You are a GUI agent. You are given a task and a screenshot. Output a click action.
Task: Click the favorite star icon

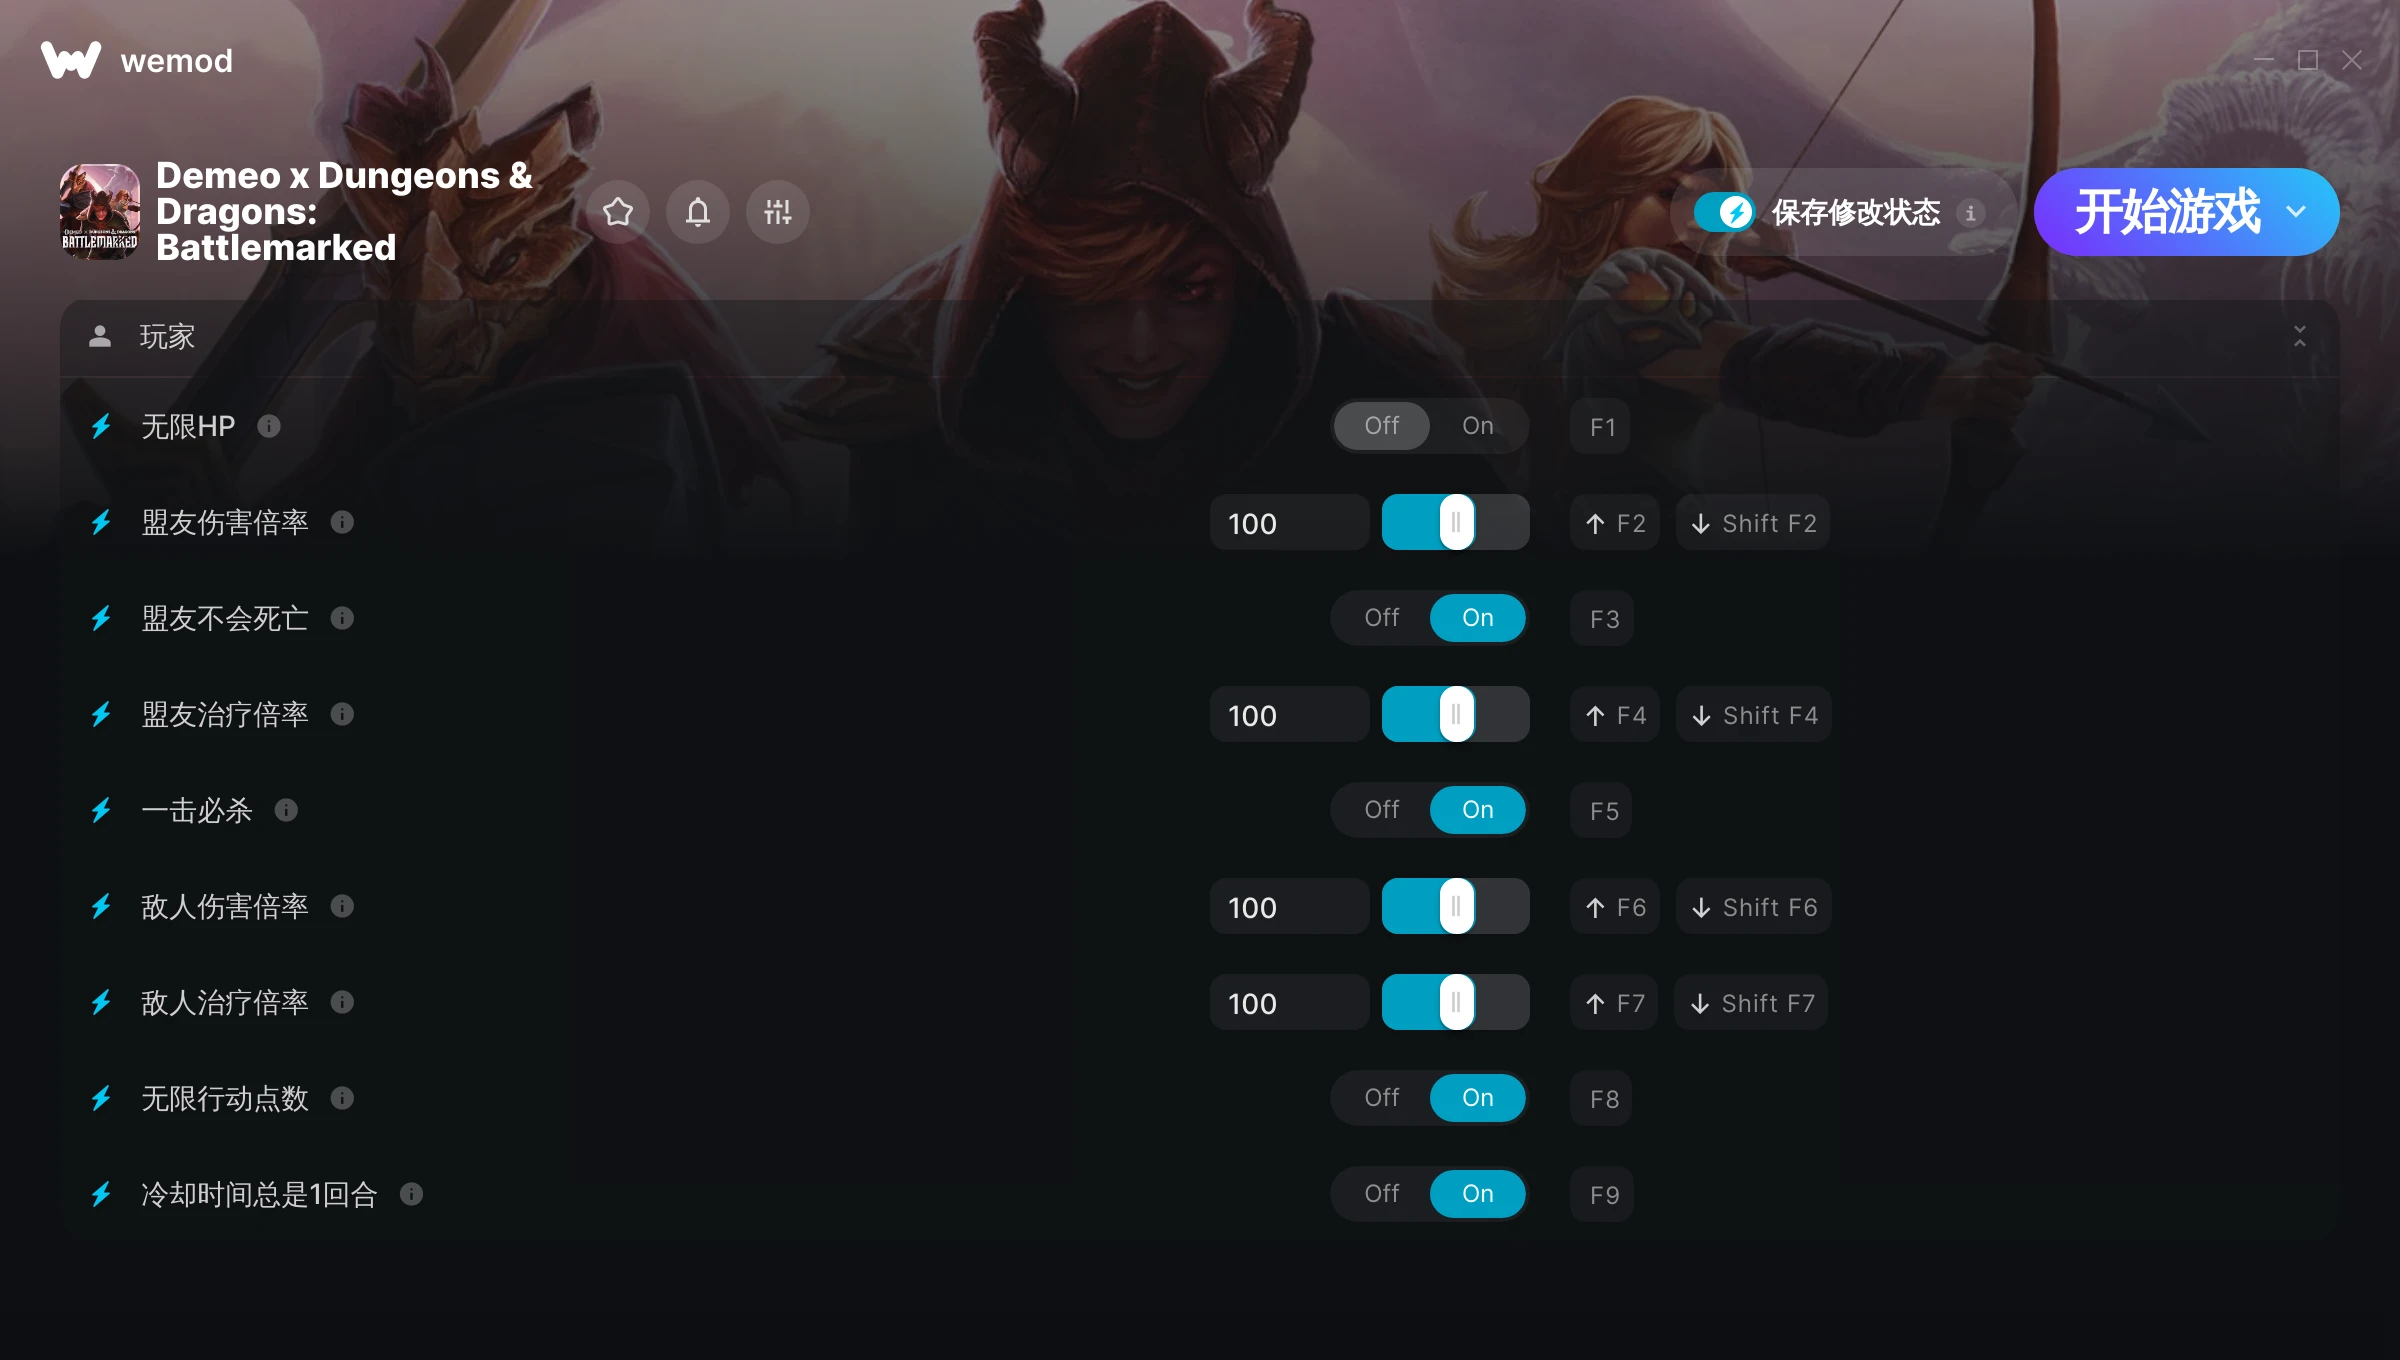618,212
